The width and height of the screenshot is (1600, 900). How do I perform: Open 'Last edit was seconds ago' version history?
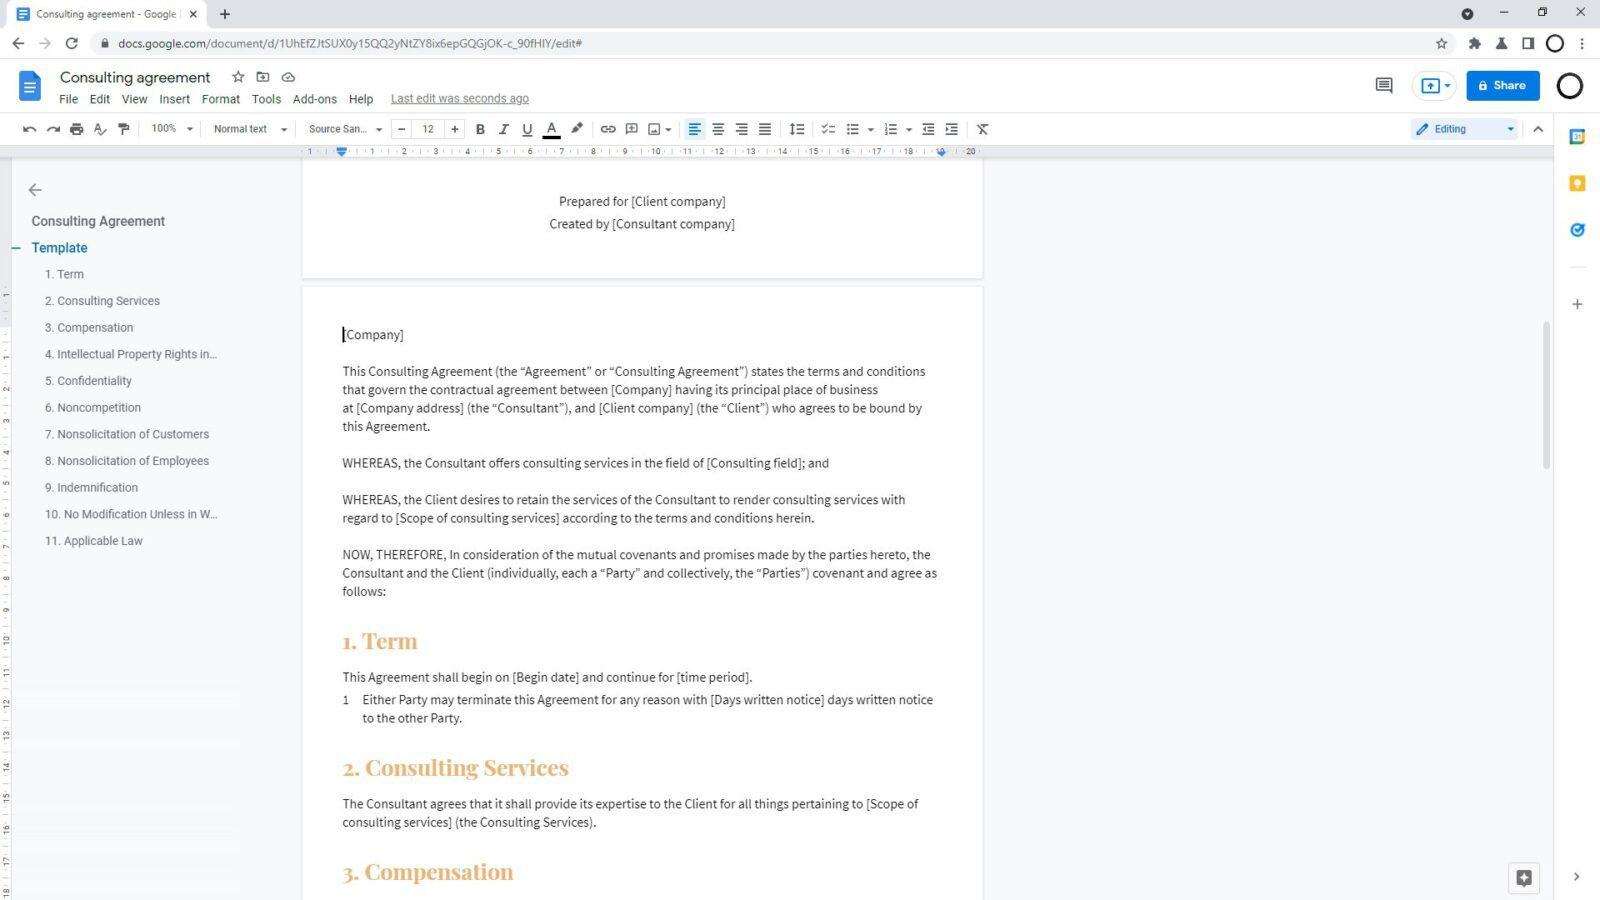459,98
